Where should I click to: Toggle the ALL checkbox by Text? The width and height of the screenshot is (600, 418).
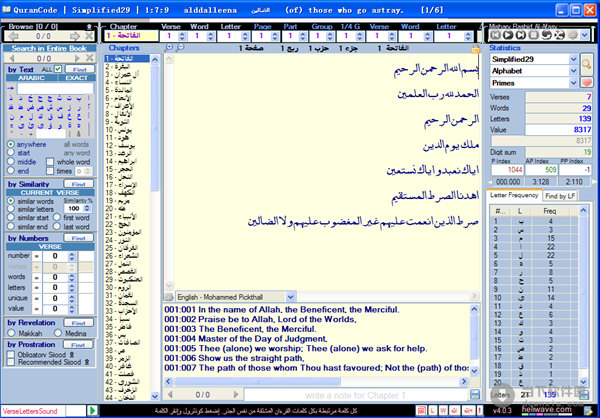point(58,69)
